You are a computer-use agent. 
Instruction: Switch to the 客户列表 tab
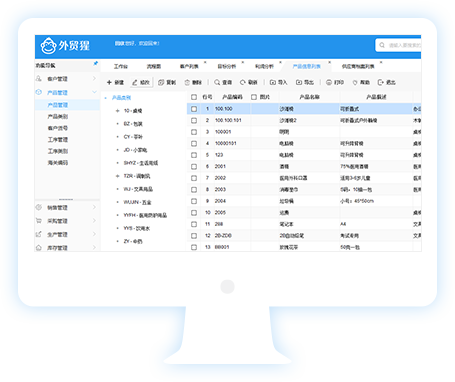click(189, 66)
